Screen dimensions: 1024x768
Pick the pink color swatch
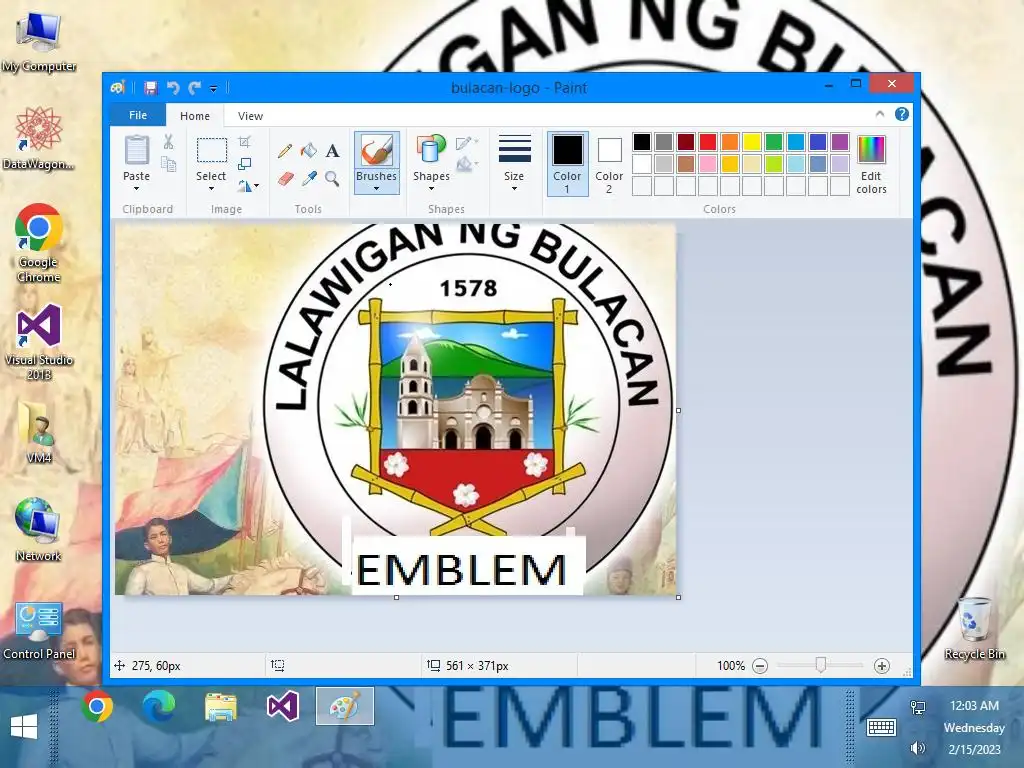coord(708,164)
